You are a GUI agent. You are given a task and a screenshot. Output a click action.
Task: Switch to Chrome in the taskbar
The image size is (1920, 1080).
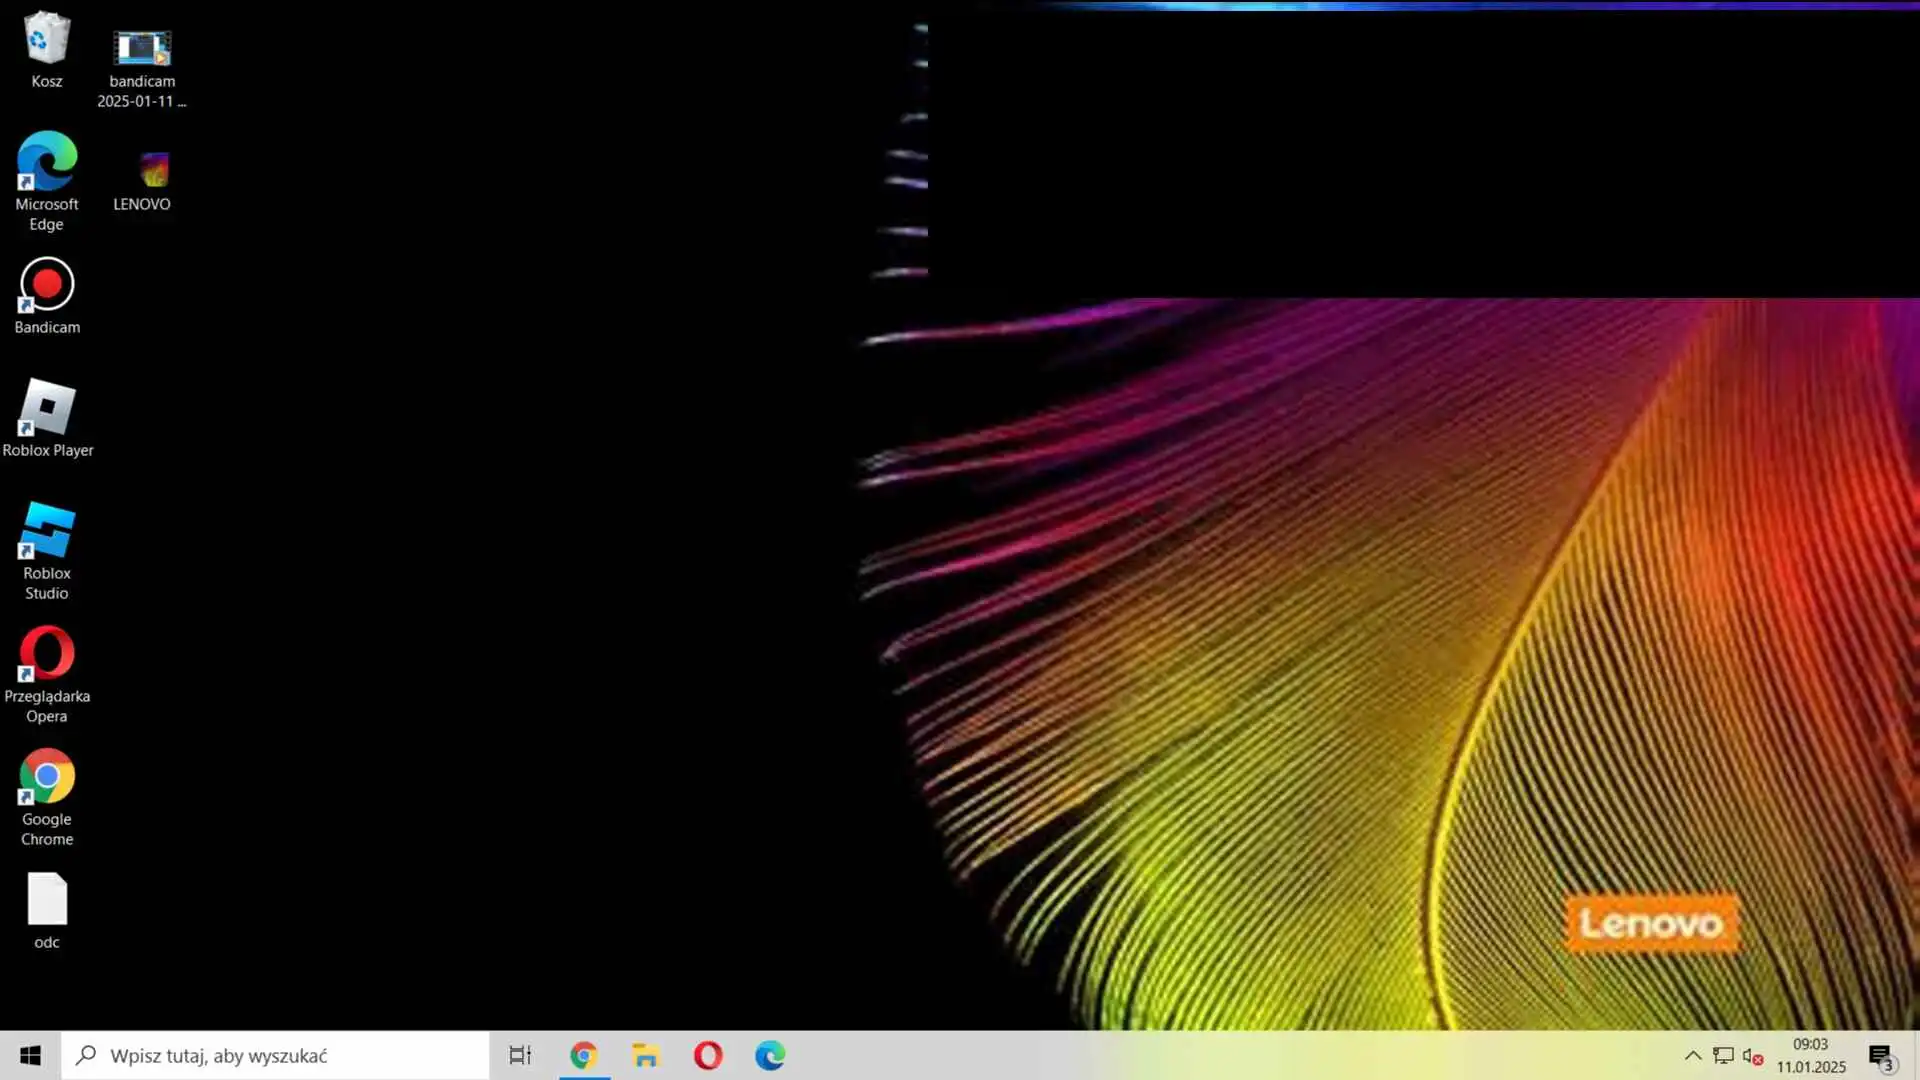[x=584, y=1055]
